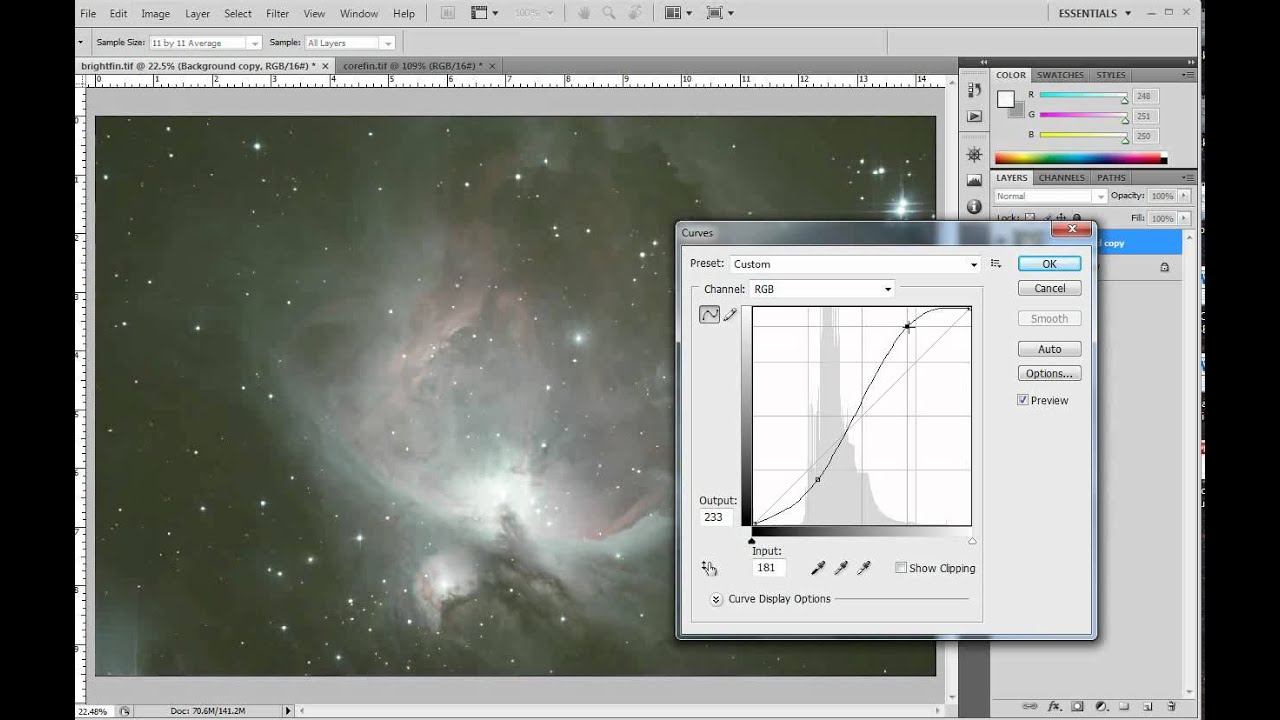The width and height of the screenshot is (1280, 720).
Task: Click the foreground color swatch in Color panel
Action: (x=1005, y=98)
